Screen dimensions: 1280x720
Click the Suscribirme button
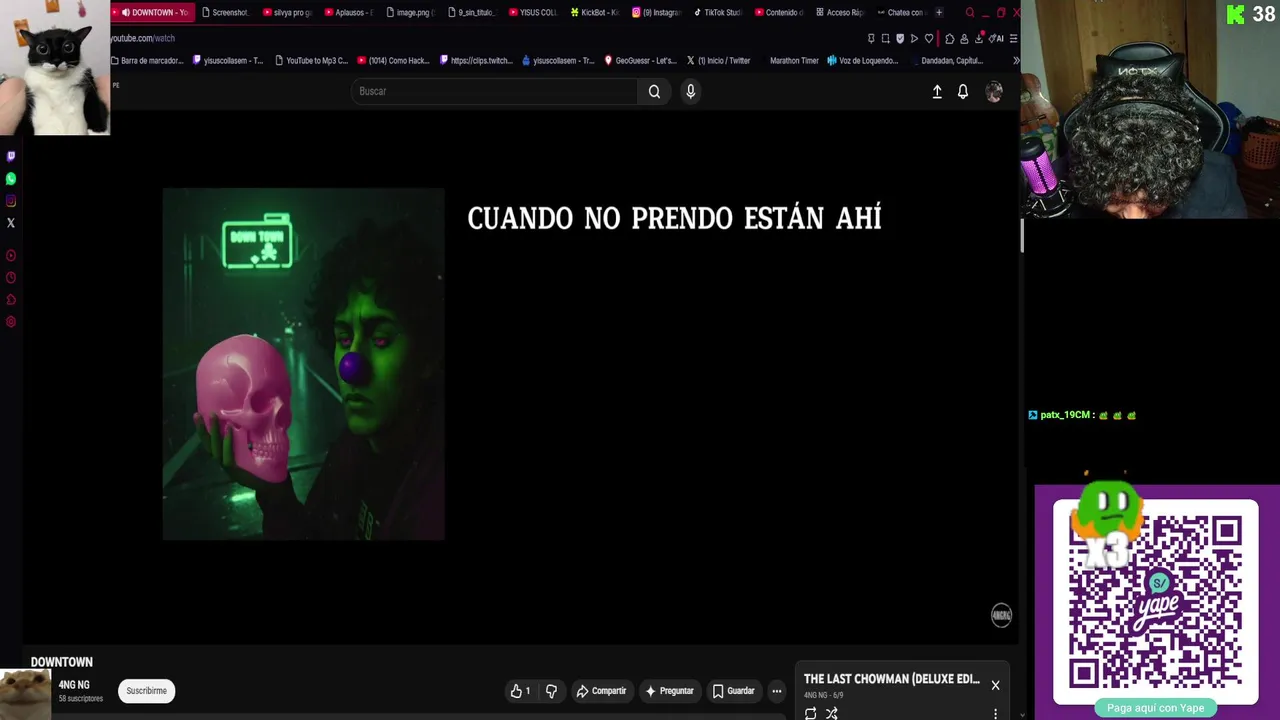click(x=146, y=691)
